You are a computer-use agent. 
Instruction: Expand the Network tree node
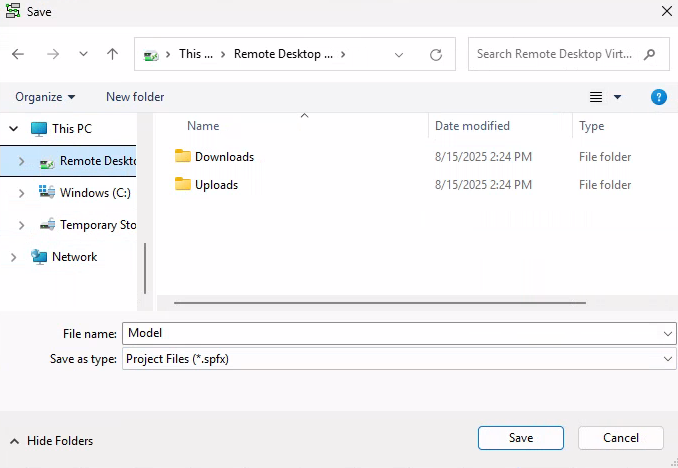coord(13,257)
